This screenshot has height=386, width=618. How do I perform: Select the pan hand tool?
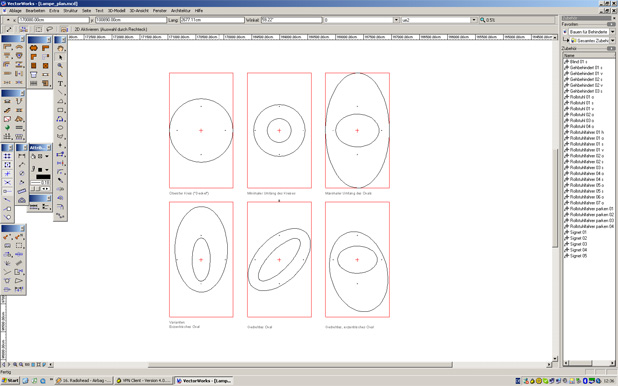tap(60, 48)
